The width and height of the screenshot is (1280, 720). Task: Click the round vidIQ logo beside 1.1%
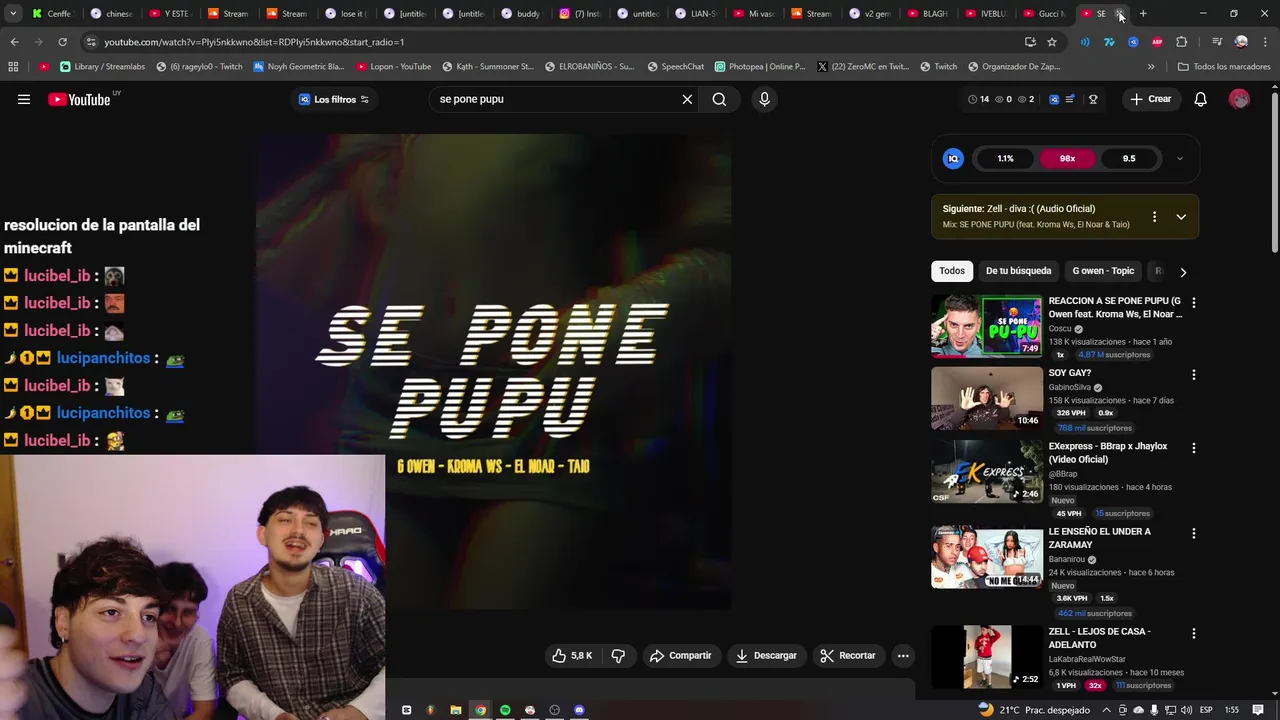pos(953,158)
